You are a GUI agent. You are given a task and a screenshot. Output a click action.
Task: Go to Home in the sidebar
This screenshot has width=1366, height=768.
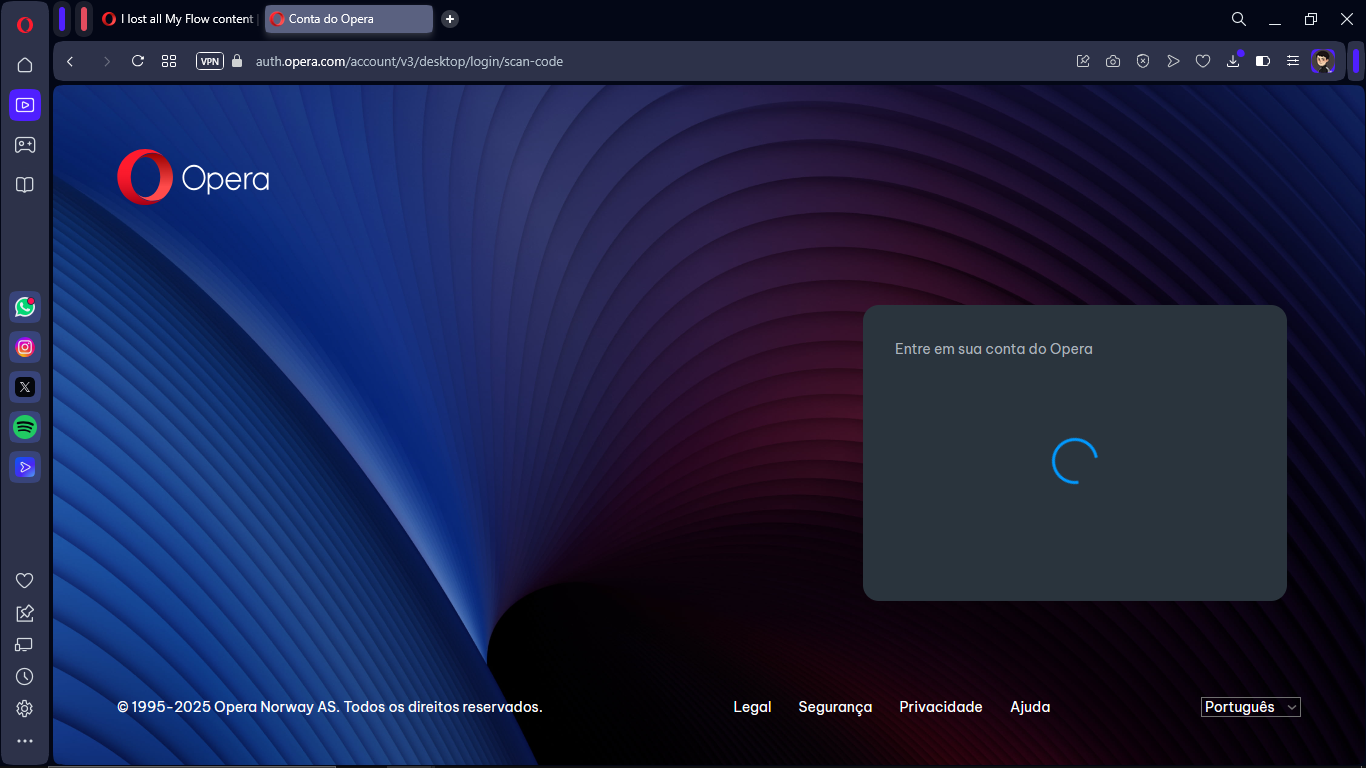click(25, 65)
